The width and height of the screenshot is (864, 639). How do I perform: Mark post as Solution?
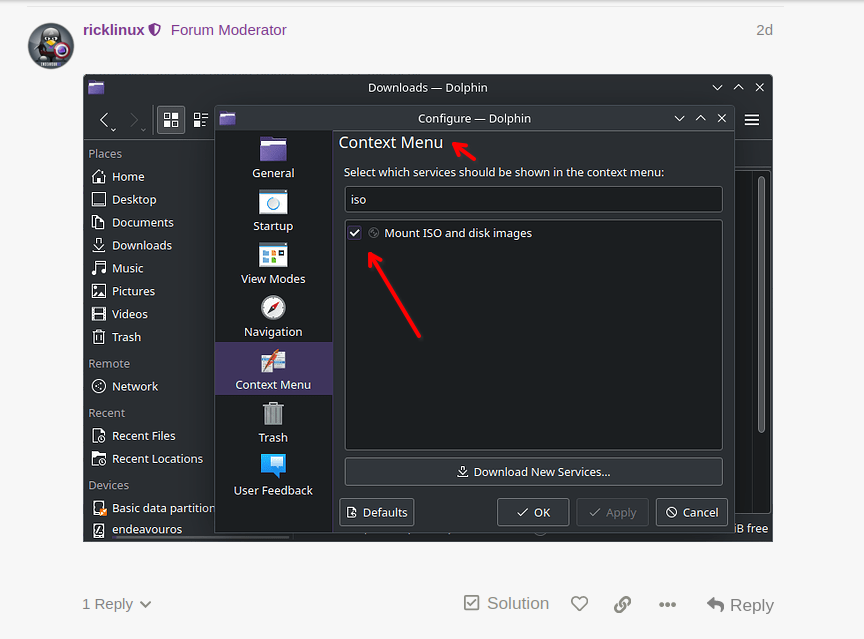tap(506, 604)
